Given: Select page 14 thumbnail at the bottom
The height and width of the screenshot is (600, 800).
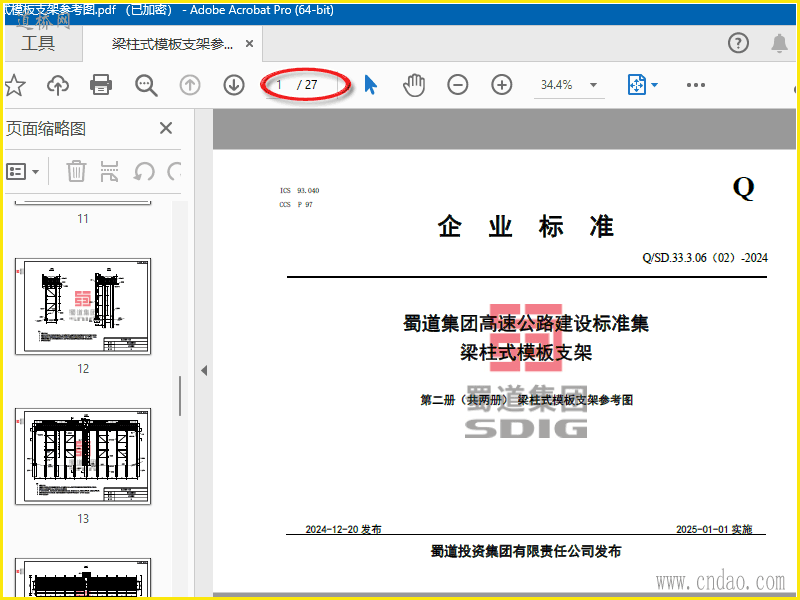Looking at the screenshot, I should click(83, 577).
